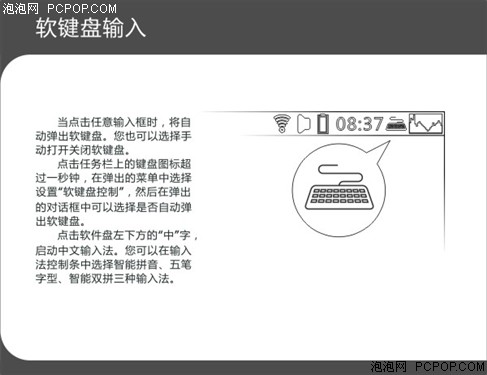Open the performance graph icon in taskbar
487x375 pixels.
pyautogui.click(x=426, y=123)
